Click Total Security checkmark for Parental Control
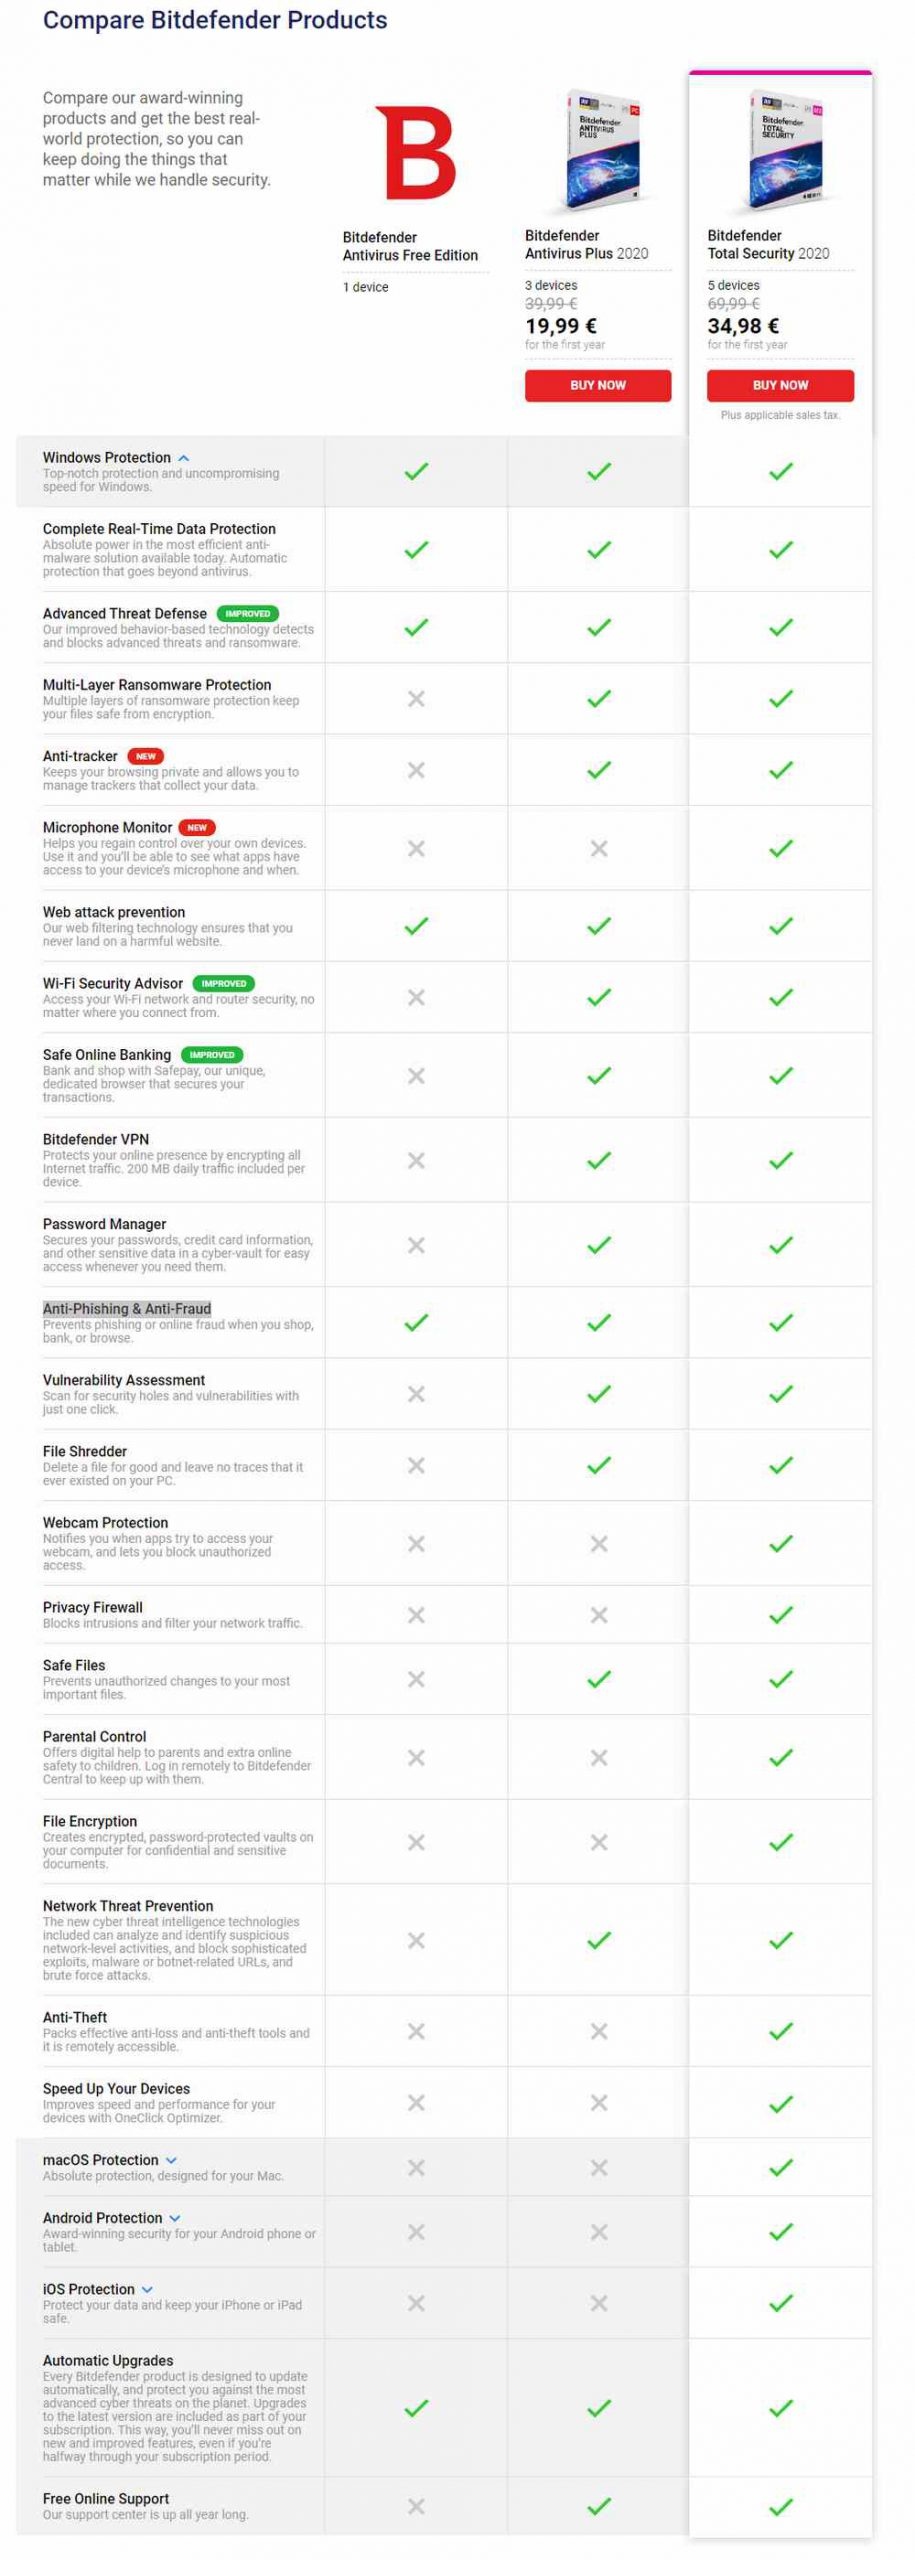 [x=781, y=1757]
